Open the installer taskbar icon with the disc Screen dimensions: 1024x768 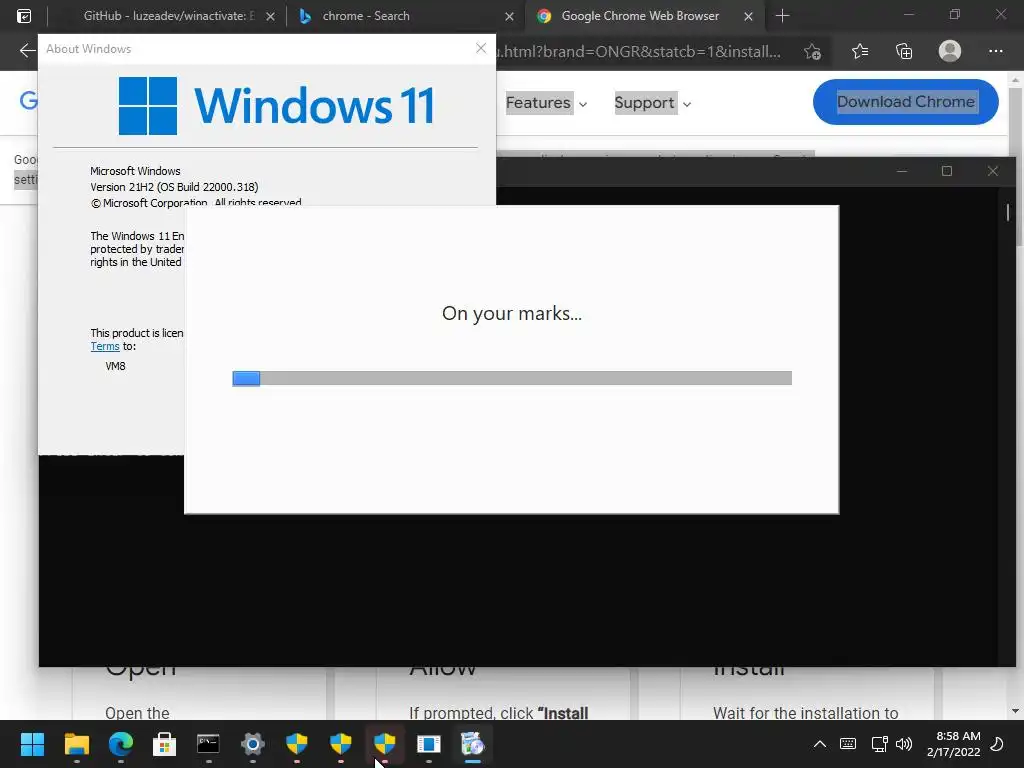click(x=473, y=744)
